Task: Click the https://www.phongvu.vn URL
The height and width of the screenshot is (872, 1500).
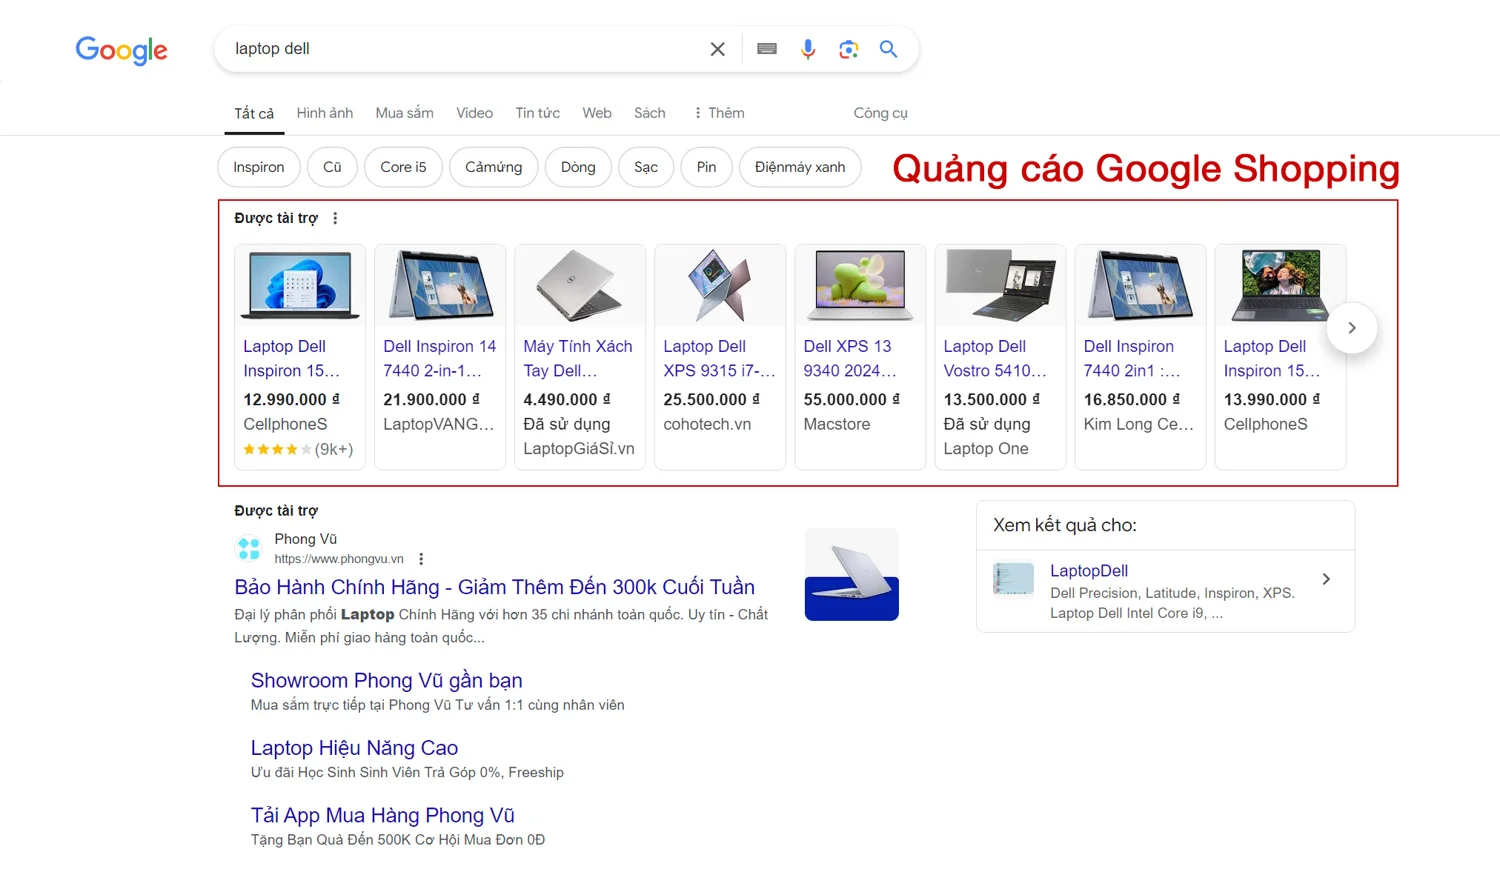Action: point(339,559)
